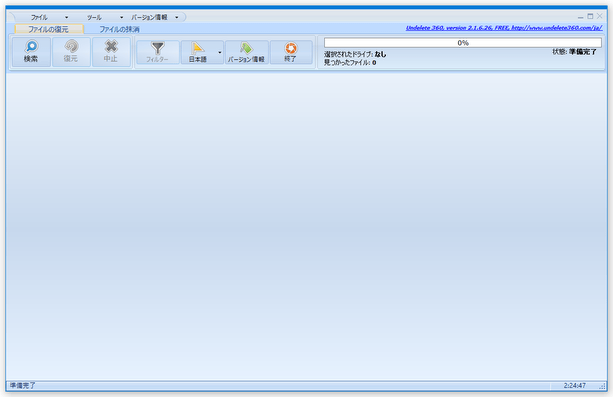Maximize the Undelete 360 window
This screenshot has height=397, width=613.
[x=590, y=16]
